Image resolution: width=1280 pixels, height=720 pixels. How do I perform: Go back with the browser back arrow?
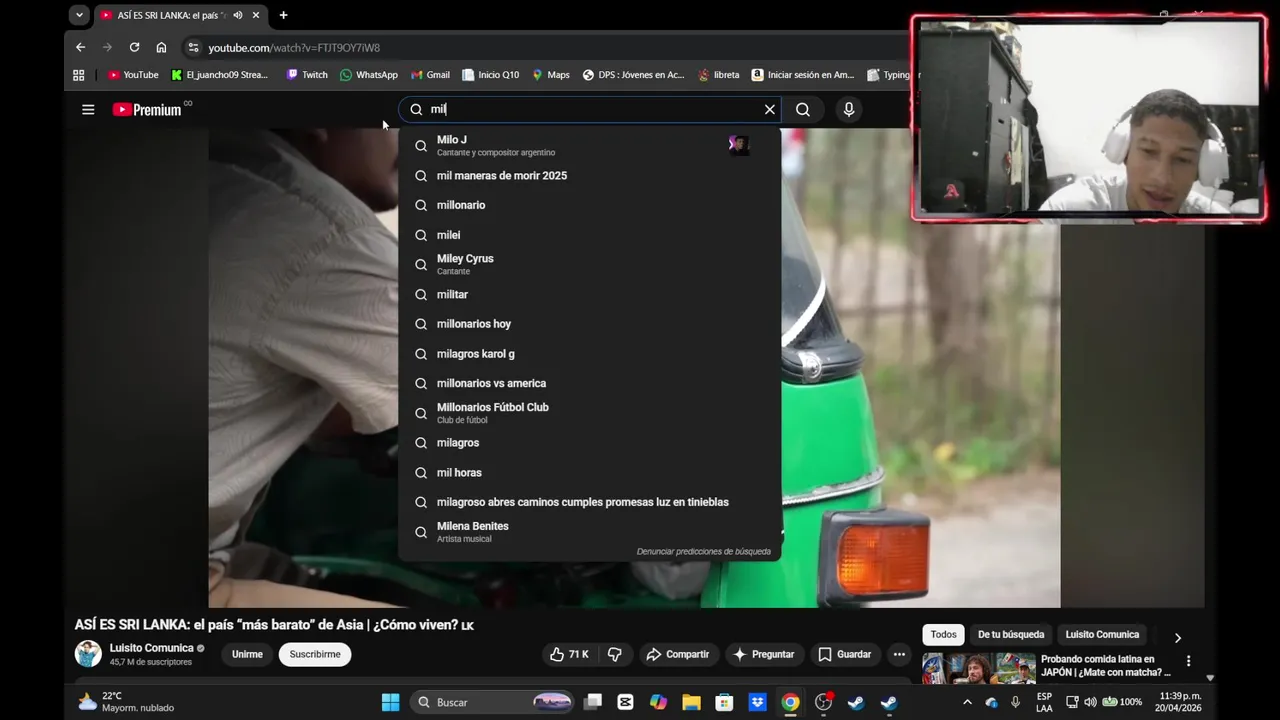tap(81, 47)
